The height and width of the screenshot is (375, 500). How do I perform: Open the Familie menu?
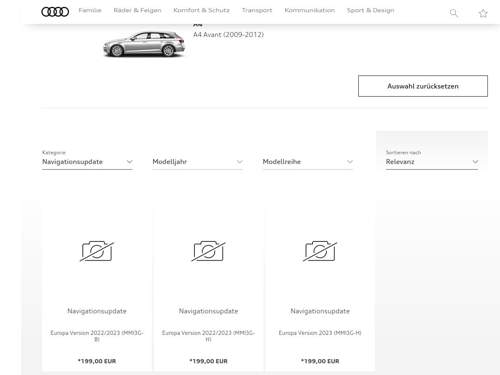(x=90, y=10)
